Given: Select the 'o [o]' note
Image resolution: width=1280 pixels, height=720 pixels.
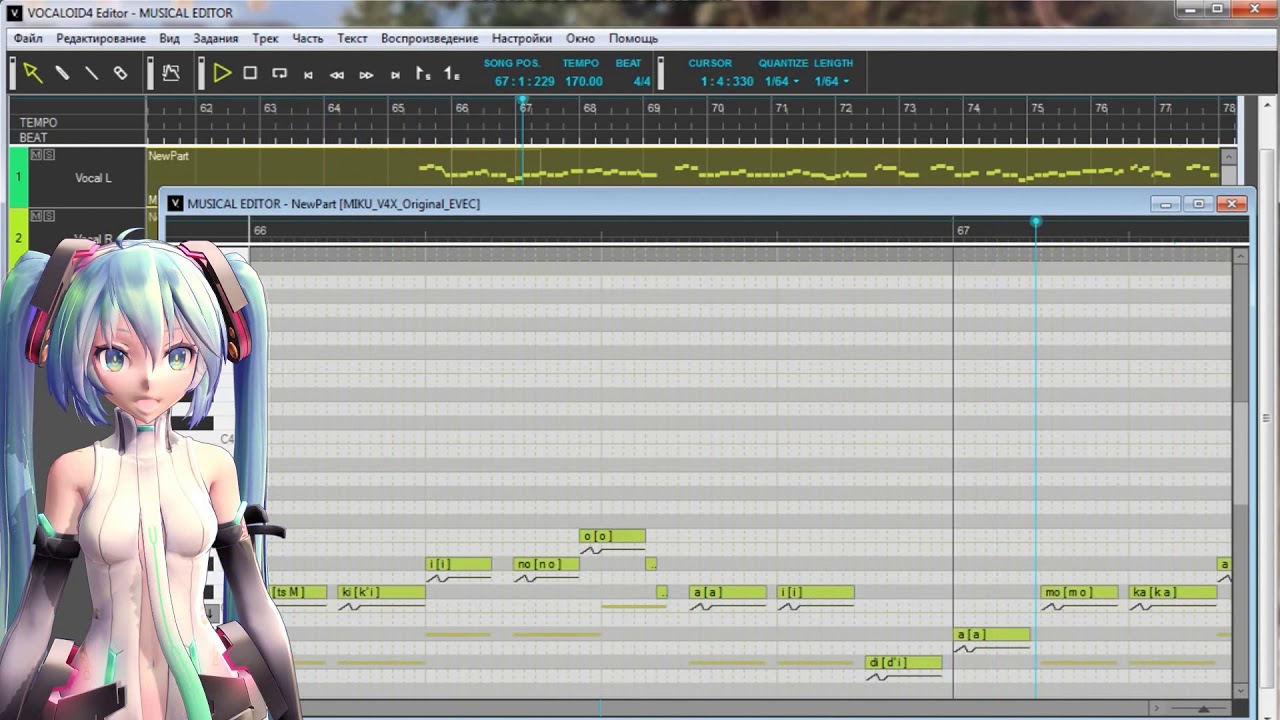Looking at the screenshot, I should pos(612,536).
